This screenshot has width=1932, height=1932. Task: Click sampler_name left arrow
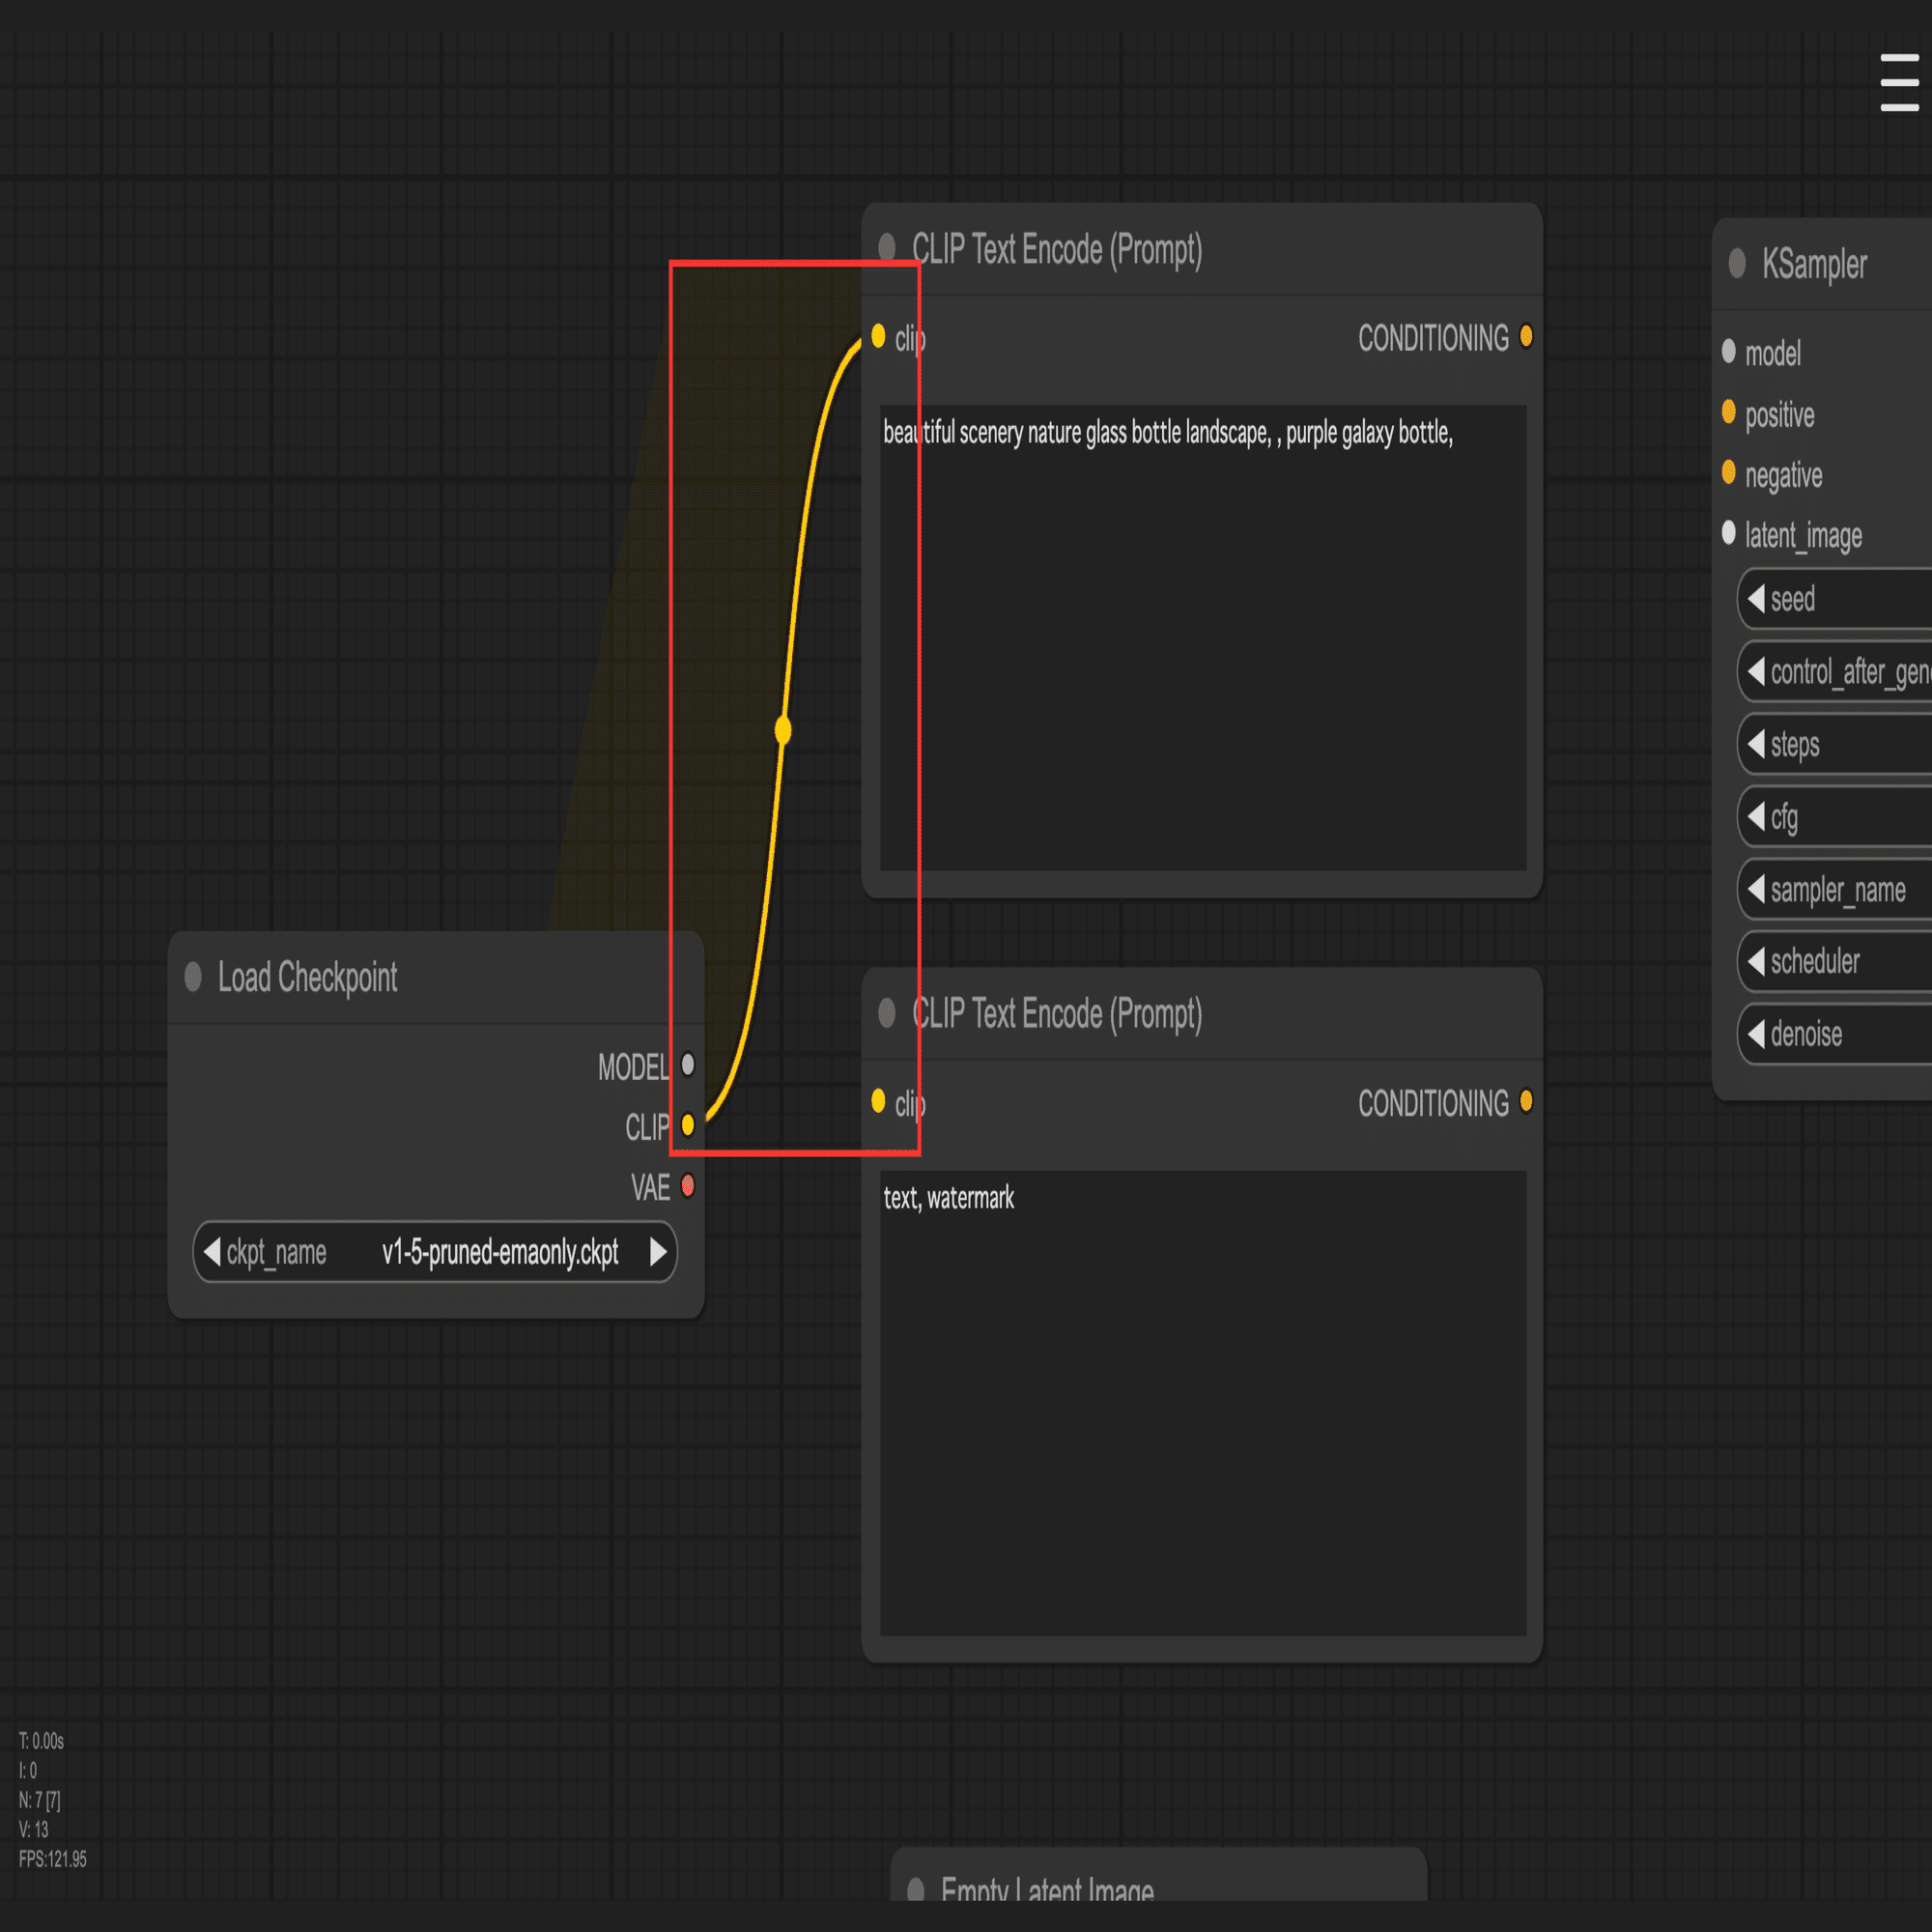[1756, 888]
